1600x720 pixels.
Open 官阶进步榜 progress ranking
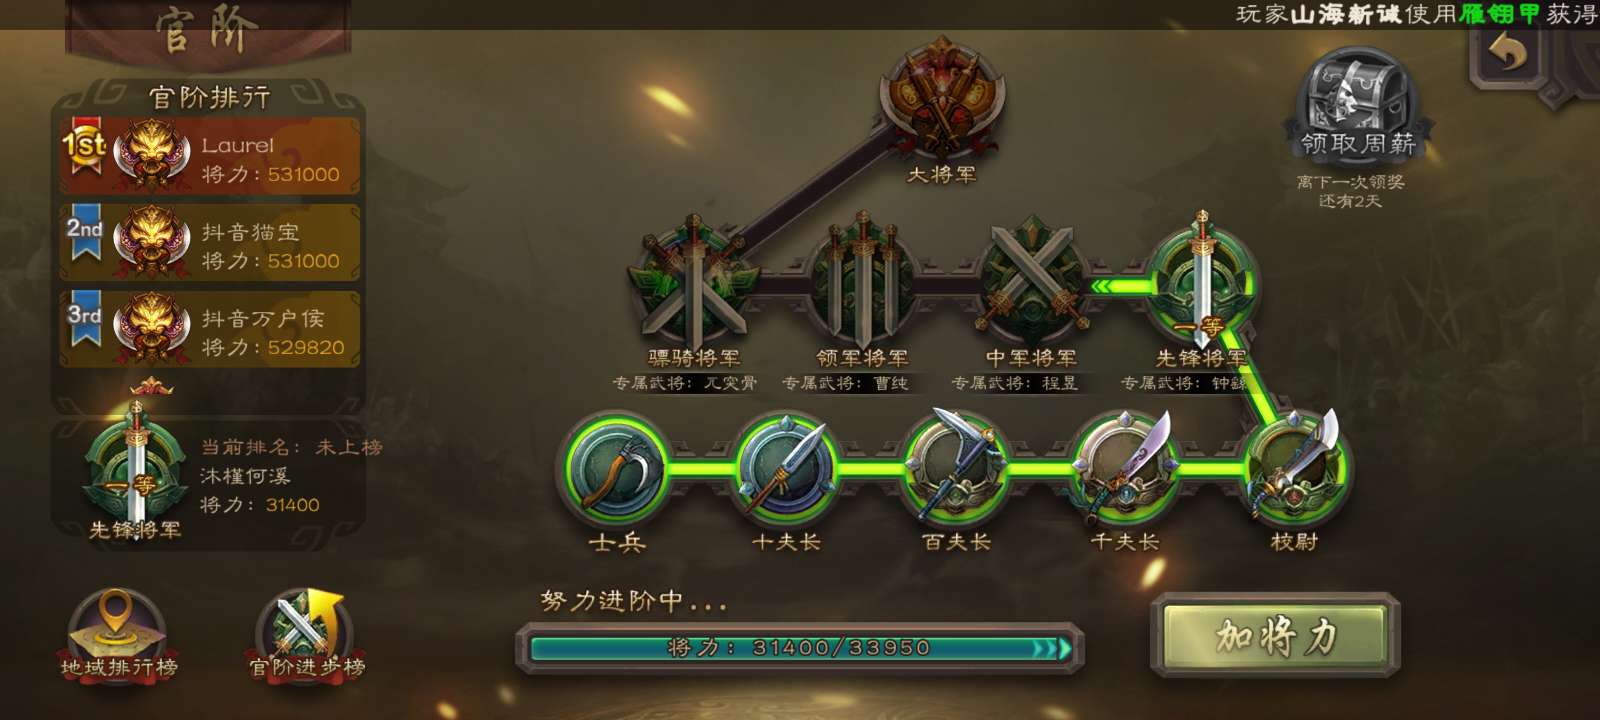click(x=306, y=637)
